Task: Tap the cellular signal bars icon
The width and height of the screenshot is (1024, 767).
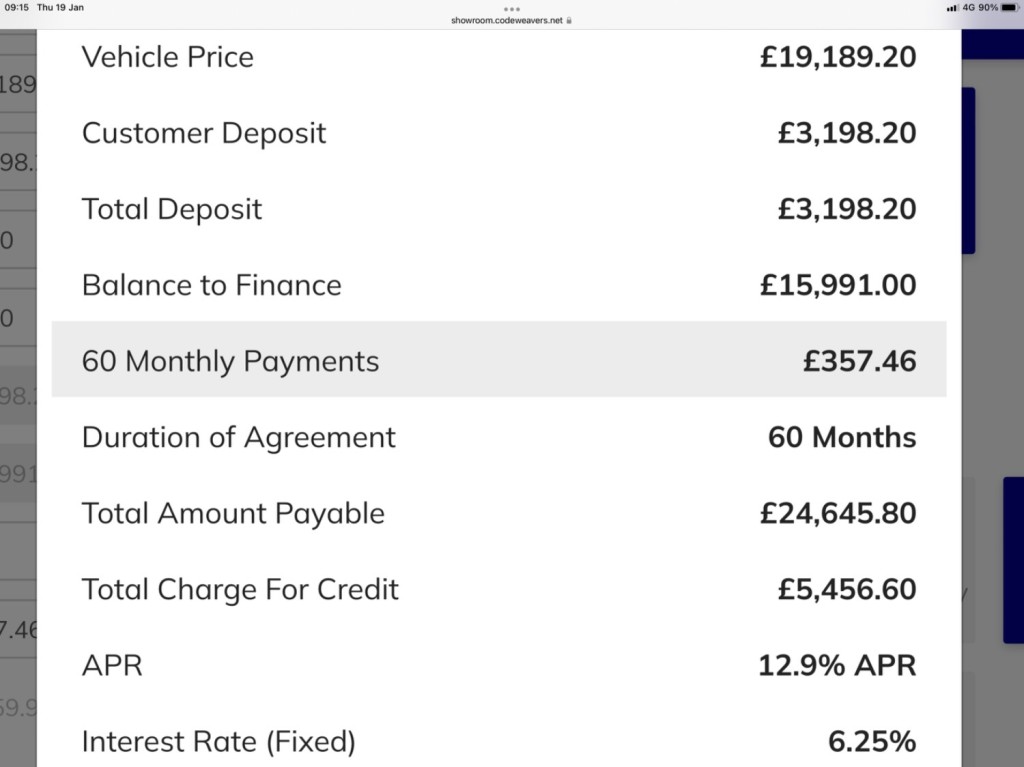Action: [953, 8]
